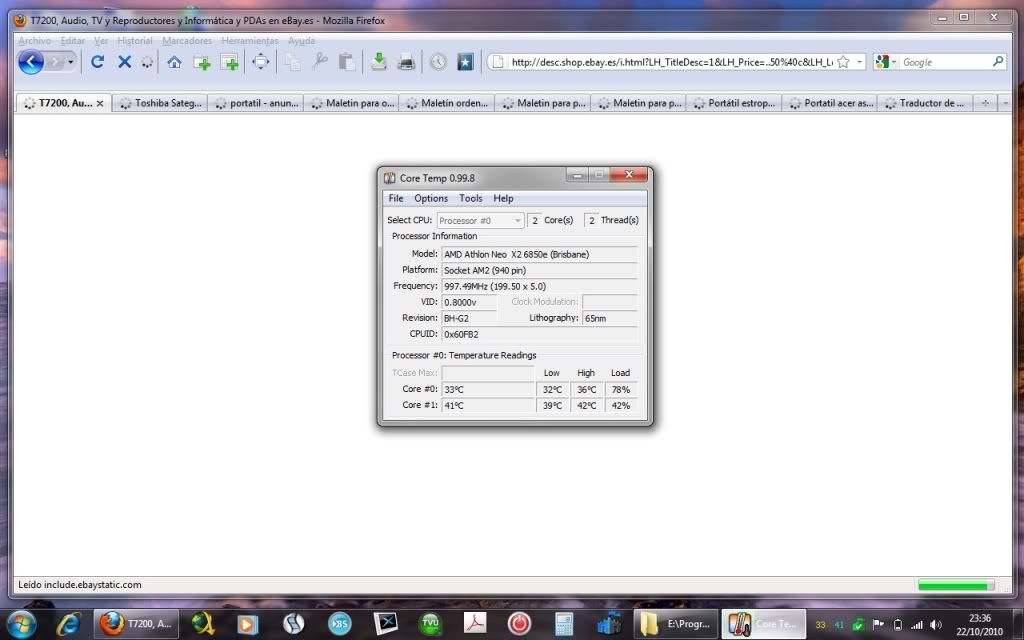The height and width of the screenshot is (640, 1024).
Task: Click the Core #0 temperature 33°C
Action: [x=488, y=389]
